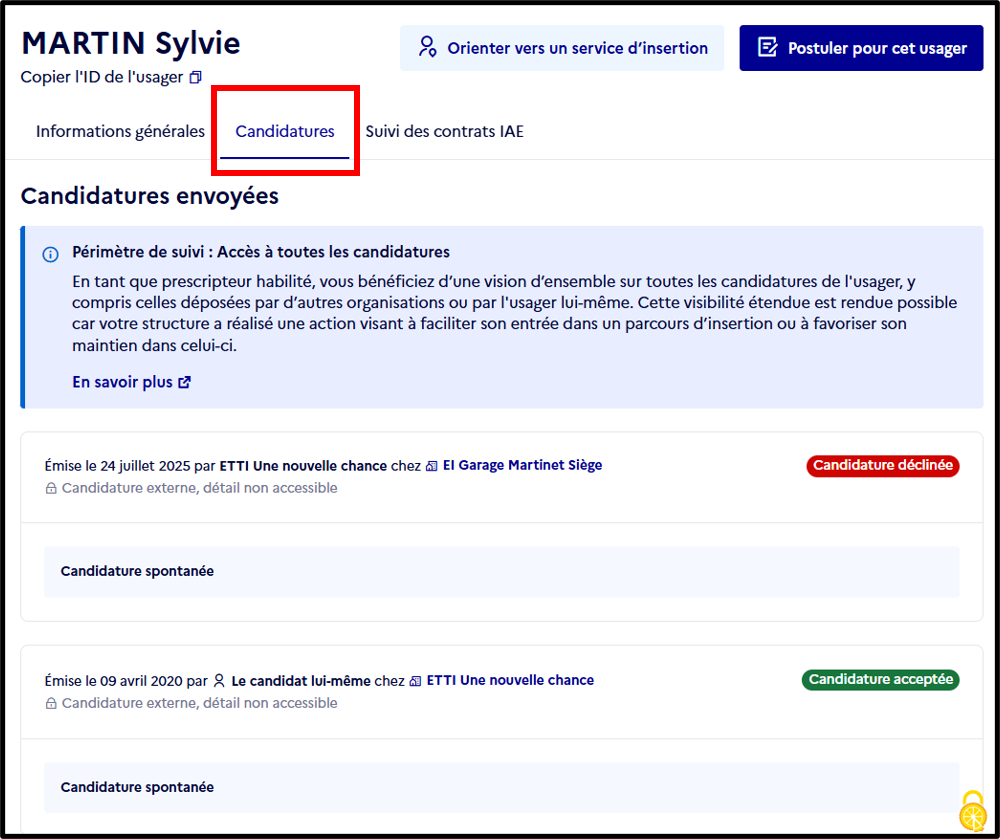The height and width of the screenshot is (839, 1000).
Task: Click external link icon beside En savoir plus
Action: tap(184, 383)
